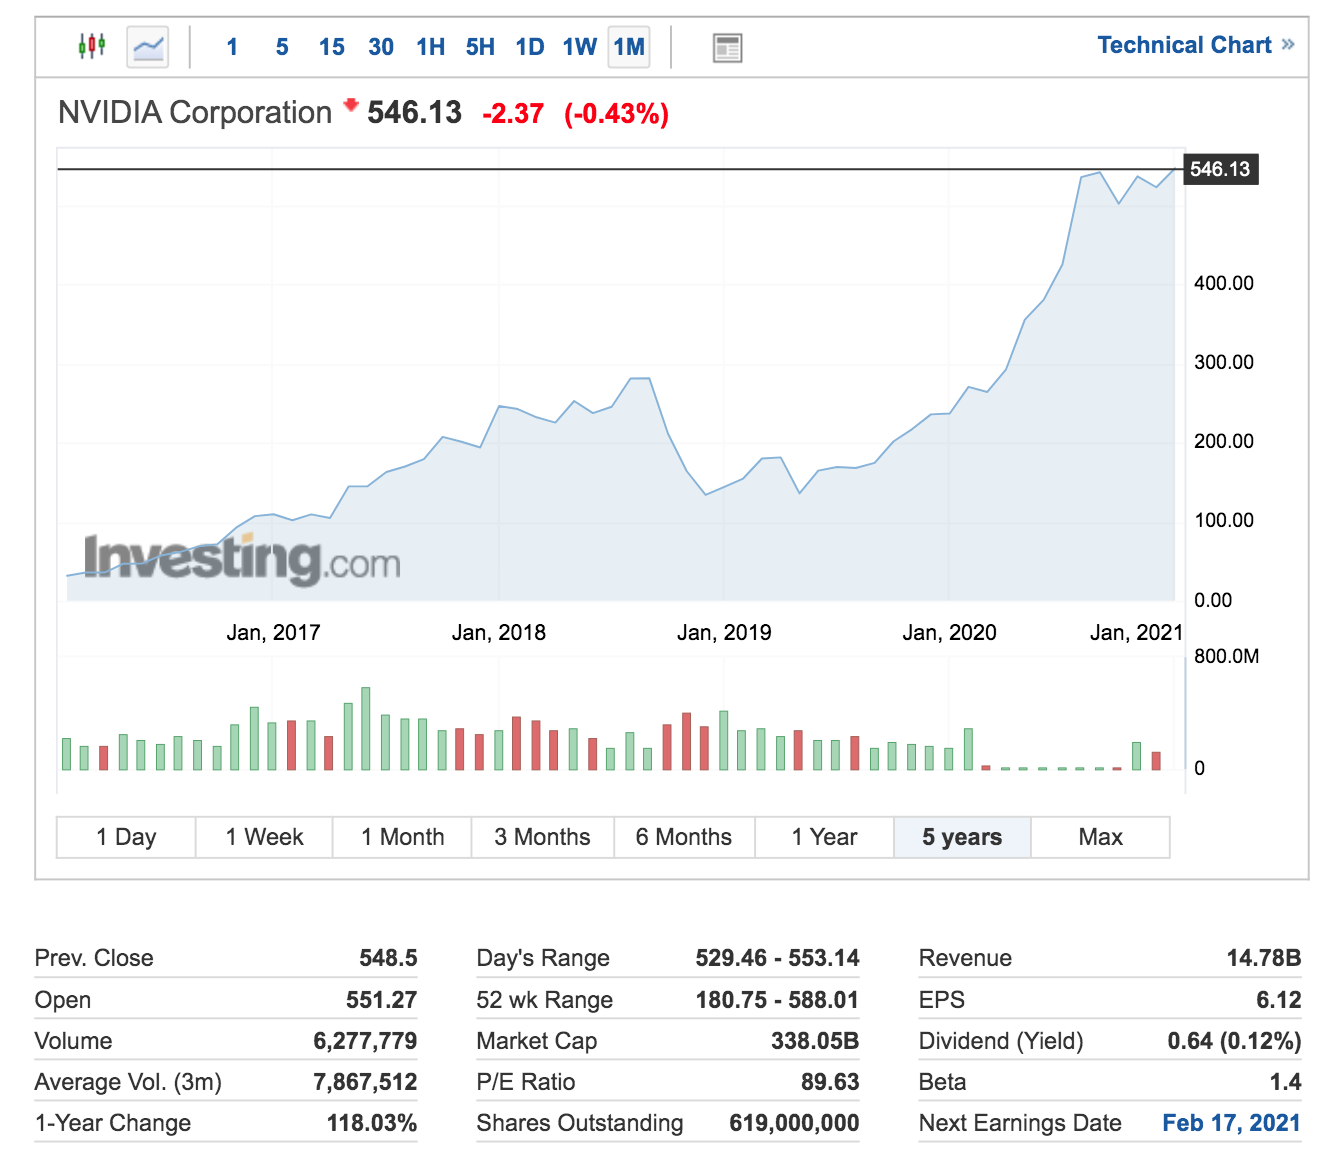Select the 1D daily interval
Viewport: 1338px width, 1172px height.
coord(530,47)
